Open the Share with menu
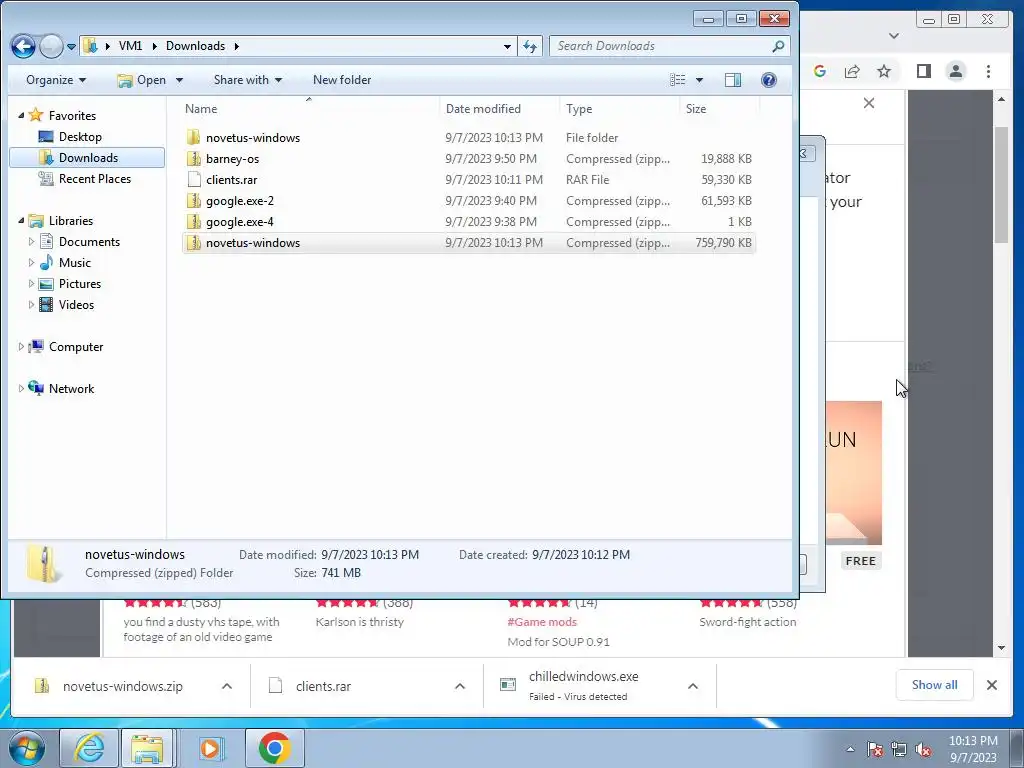 pos(248,80)
